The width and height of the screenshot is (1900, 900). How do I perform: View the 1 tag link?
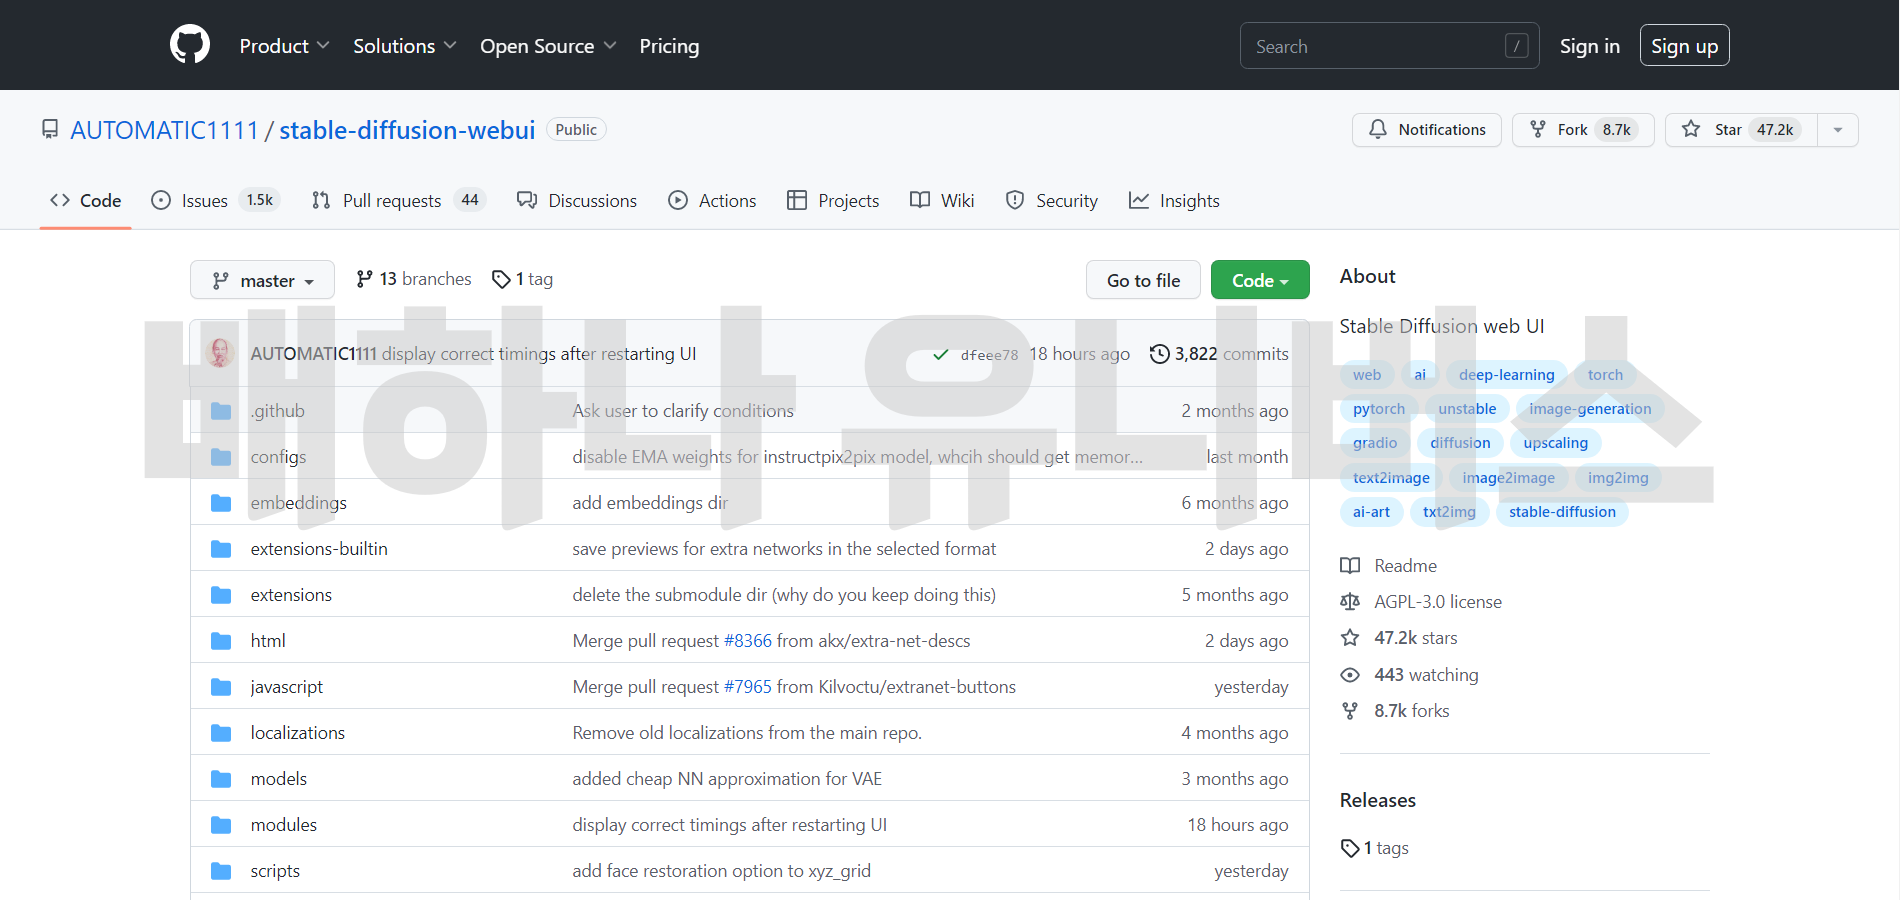pyautogui.click(x=523, y=279)
